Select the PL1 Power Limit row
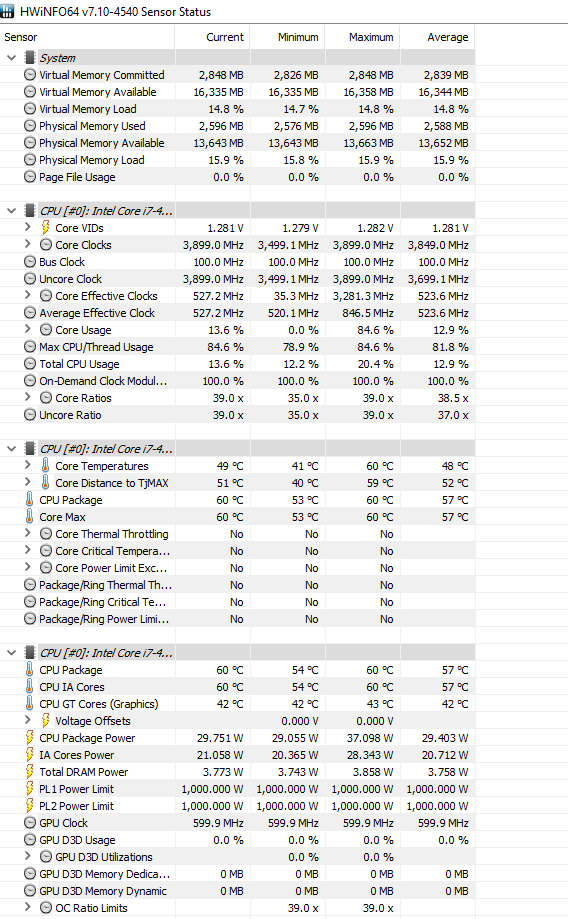568x919 pixels. tap(237, 789)
